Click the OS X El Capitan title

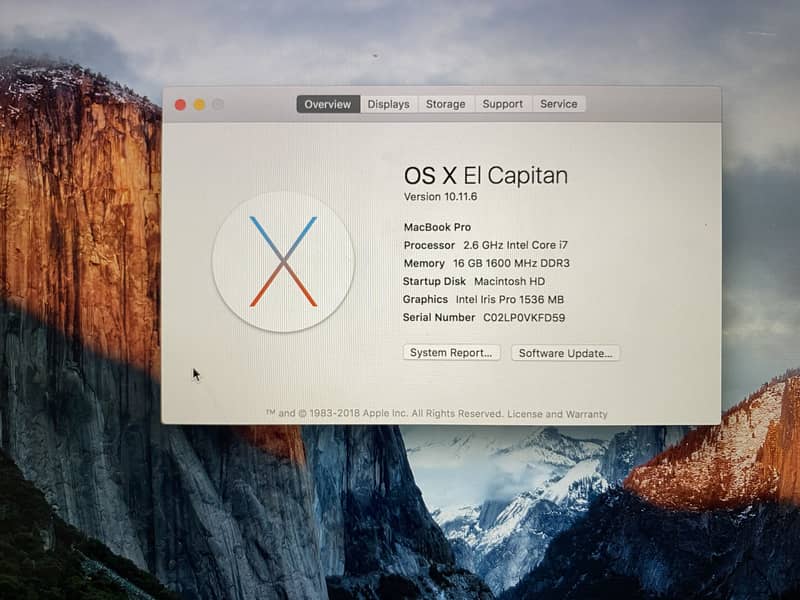(486, 176)
